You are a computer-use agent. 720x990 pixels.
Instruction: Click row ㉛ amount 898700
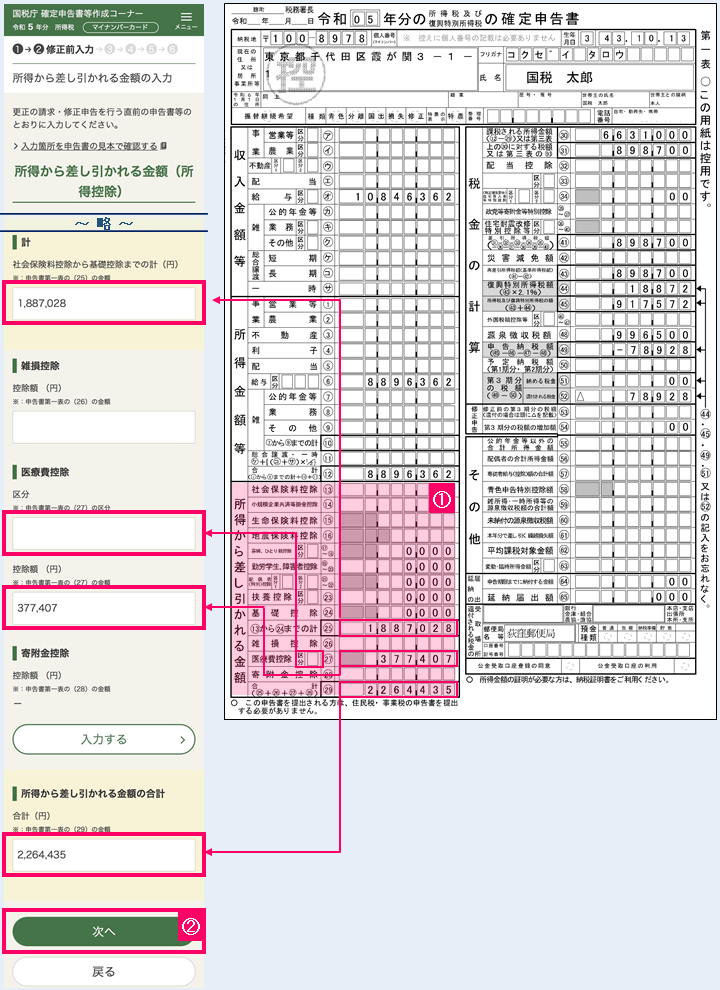[x=652, y=150]
